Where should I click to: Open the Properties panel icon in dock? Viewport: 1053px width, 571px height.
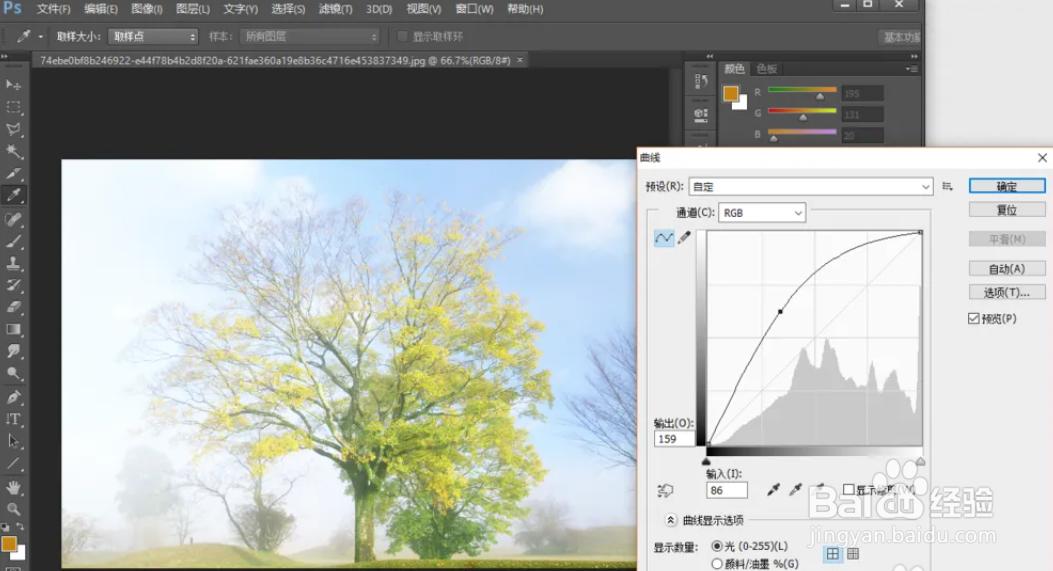pos(701,115)
